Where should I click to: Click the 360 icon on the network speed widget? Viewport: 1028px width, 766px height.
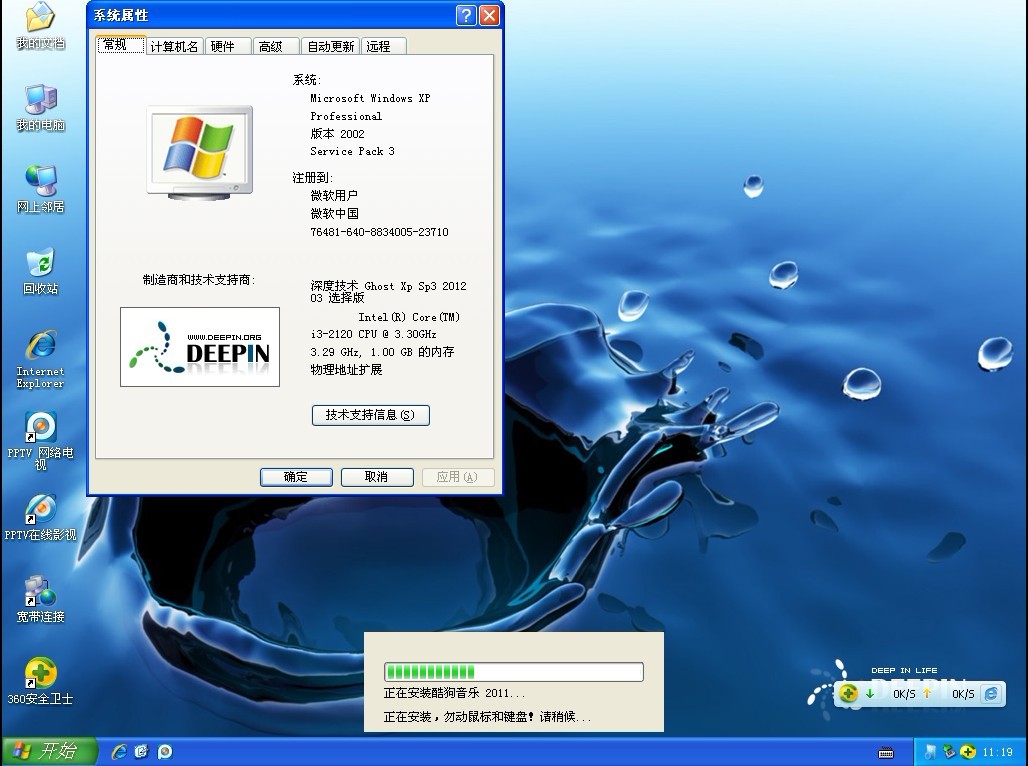click(x=849, y=693)
